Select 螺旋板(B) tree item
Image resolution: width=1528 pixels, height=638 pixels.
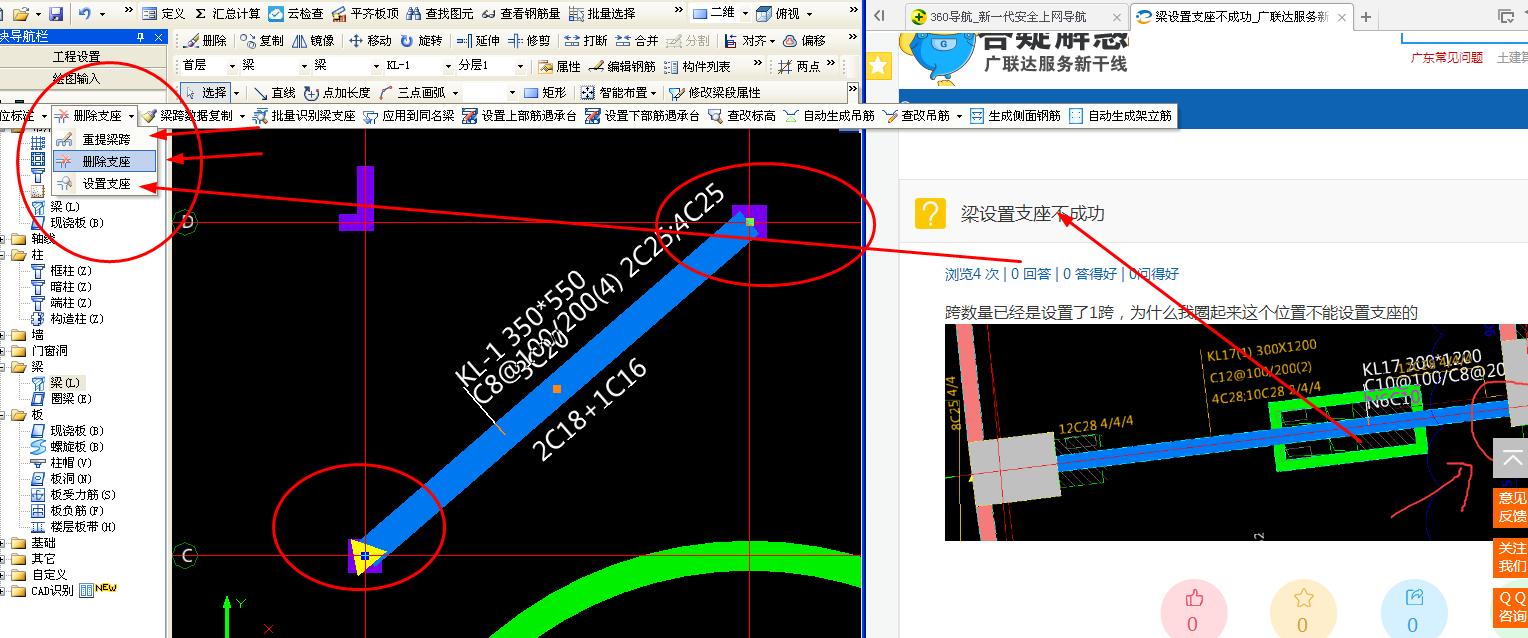(x=67, y=446)
